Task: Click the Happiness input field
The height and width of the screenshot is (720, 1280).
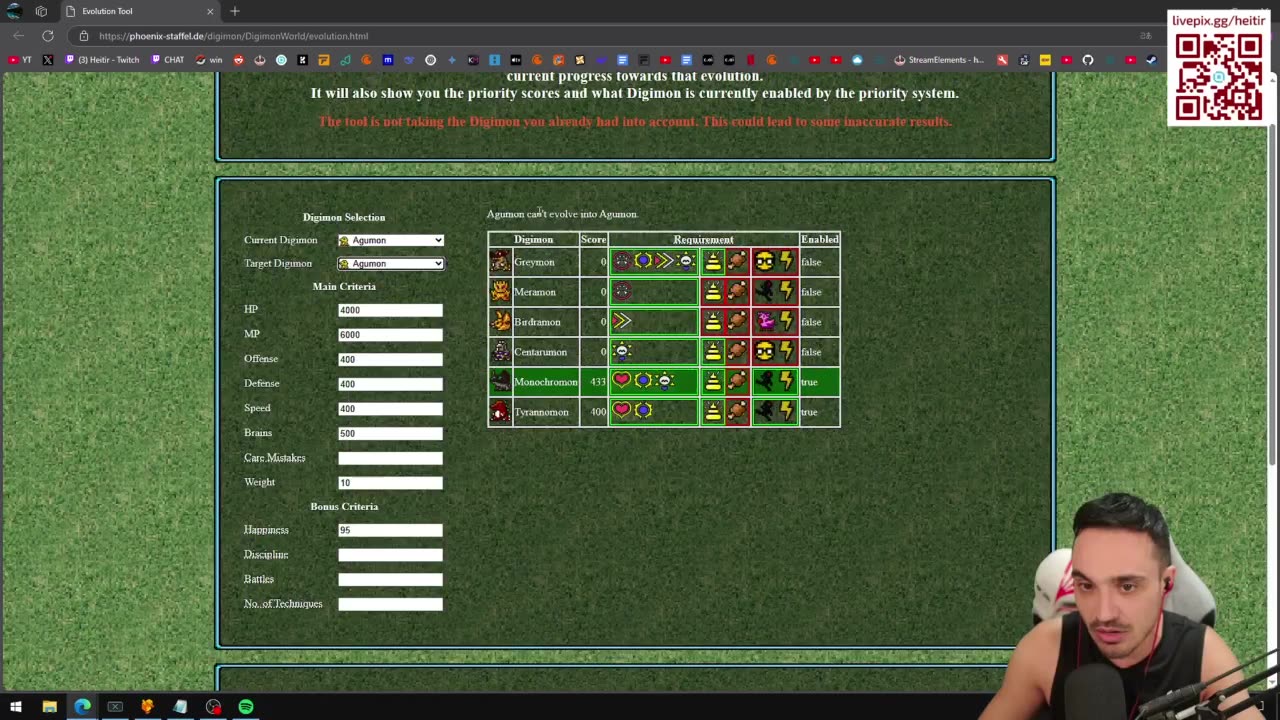Action: click(390, 530)
